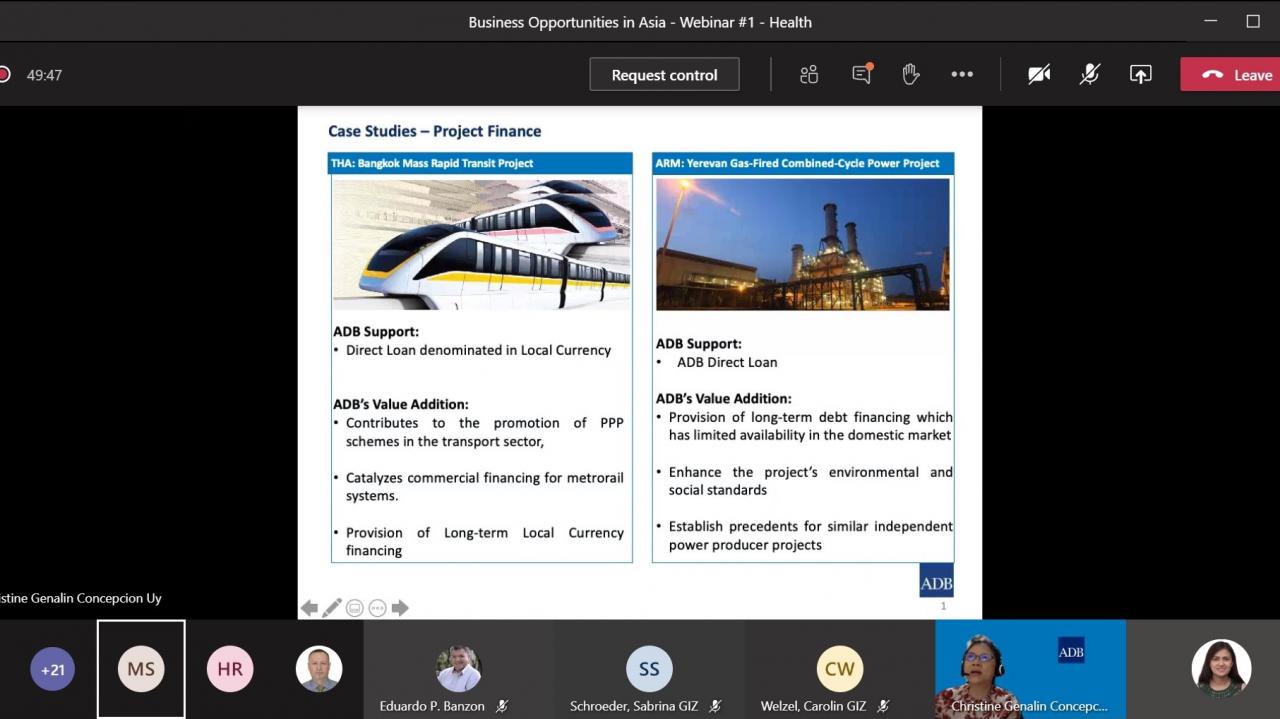Viewport: 1280px width, 719px height.
Task: Open the slide options ellipsis circle icon
Action: click(x=377, y=608)
